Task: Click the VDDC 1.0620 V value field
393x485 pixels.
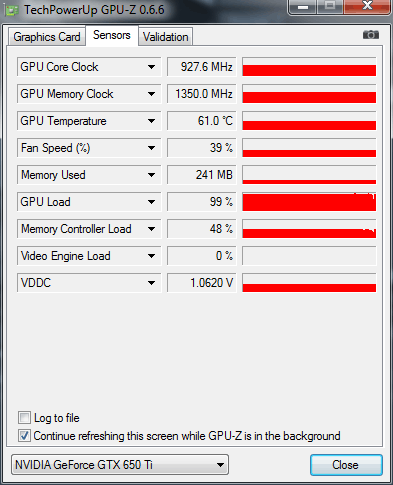Action: 202,283
